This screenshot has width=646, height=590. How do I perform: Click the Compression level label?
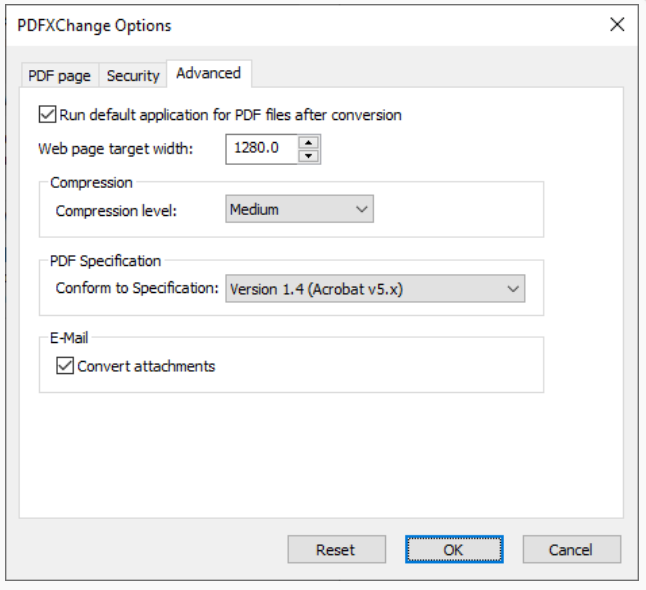[116, 211]
